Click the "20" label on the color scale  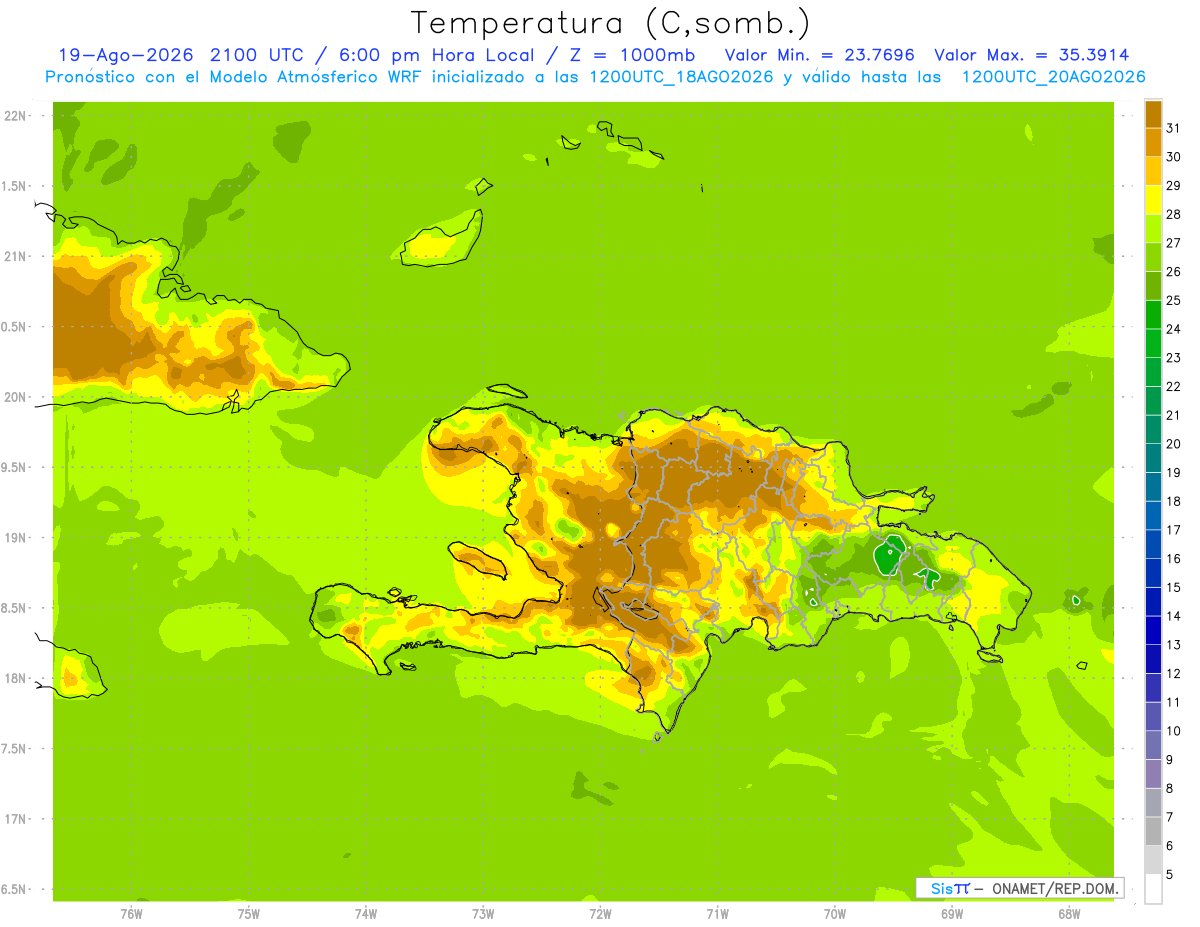click(1174, 444)
